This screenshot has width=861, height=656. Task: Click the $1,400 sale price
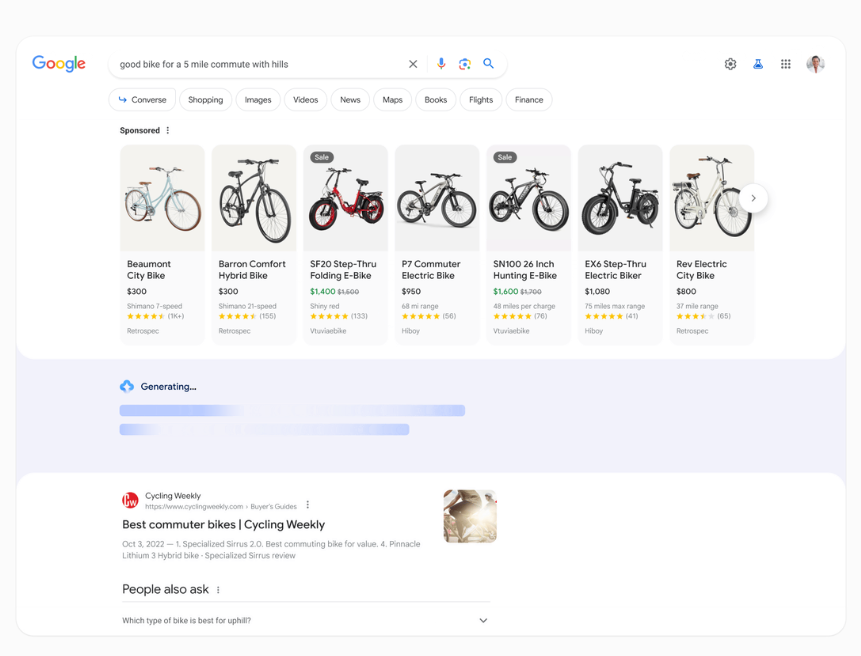coord(322,291)
